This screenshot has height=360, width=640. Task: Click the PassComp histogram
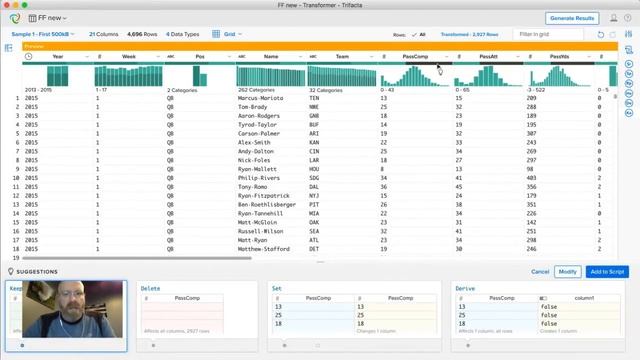point(415,76)
